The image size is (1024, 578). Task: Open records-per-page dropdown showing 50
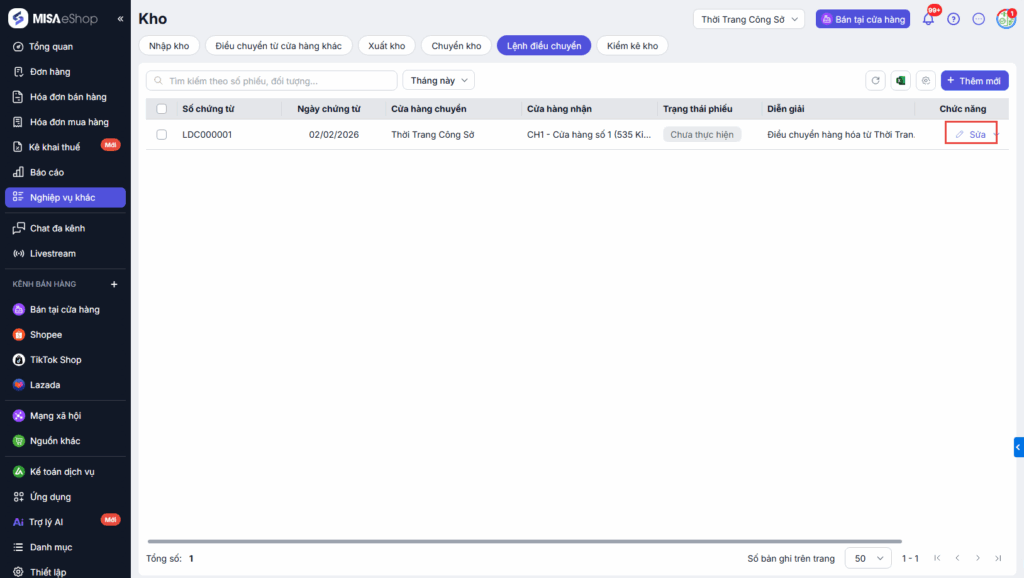[x=868, y=558]
